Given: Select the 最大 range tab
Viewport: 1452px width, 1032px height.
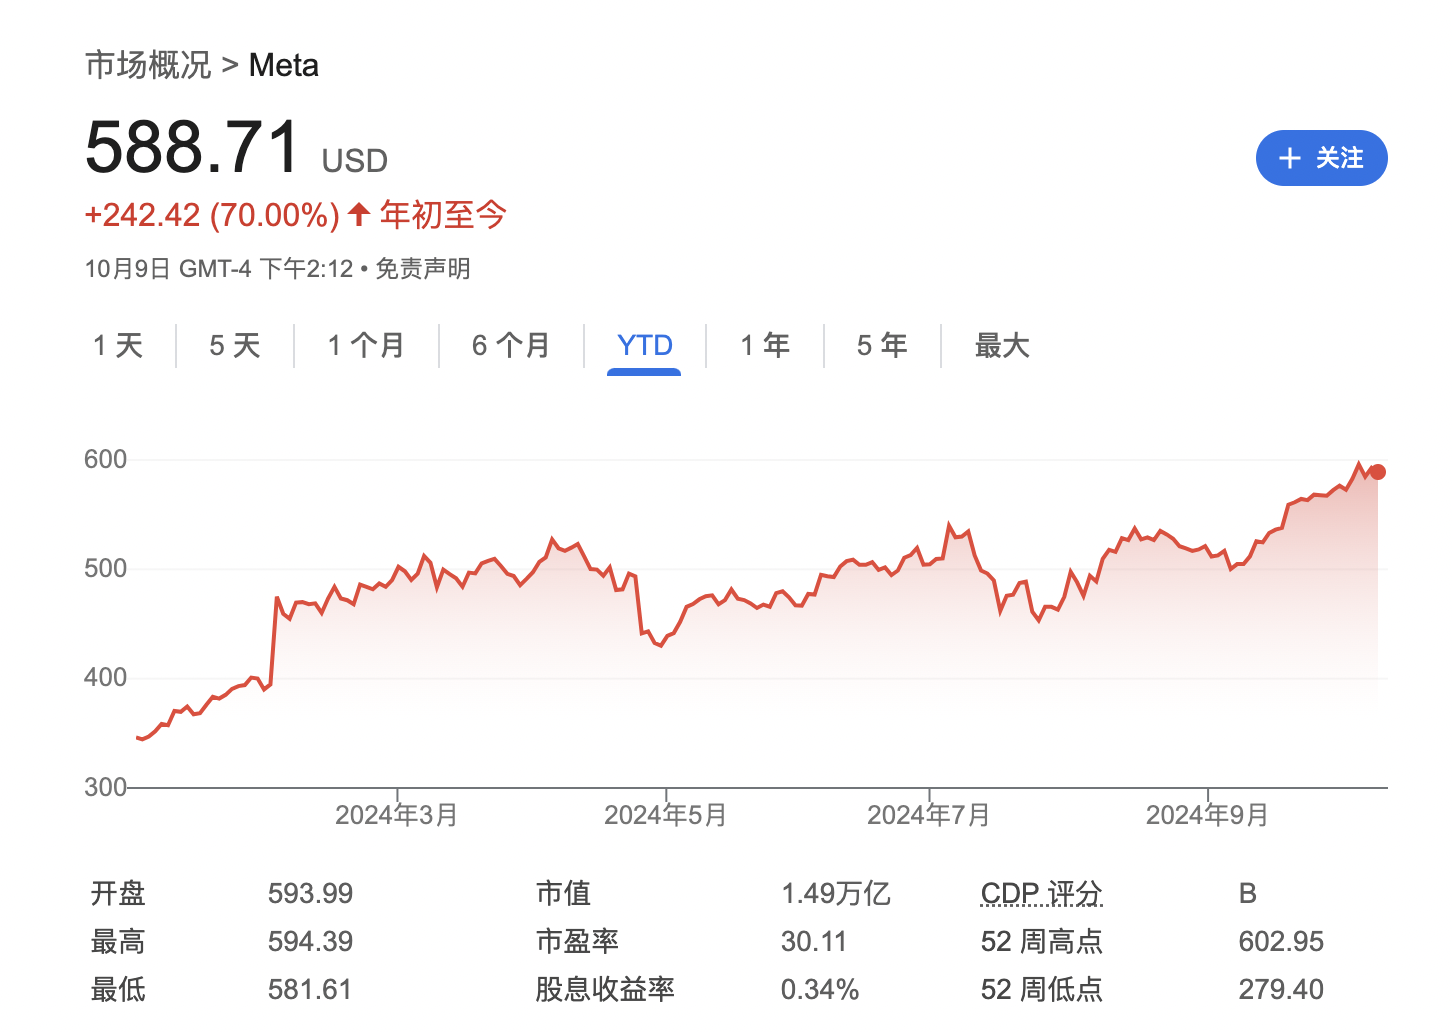Looking at the screenshot, I should pos(1001,346).
